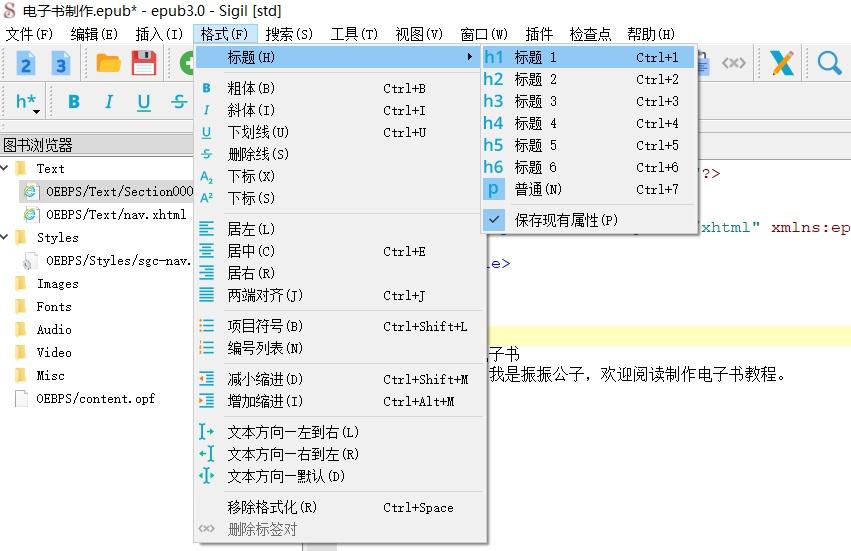
Task: Choose 减小缩进(D) entry
Action: pos(340,379)
